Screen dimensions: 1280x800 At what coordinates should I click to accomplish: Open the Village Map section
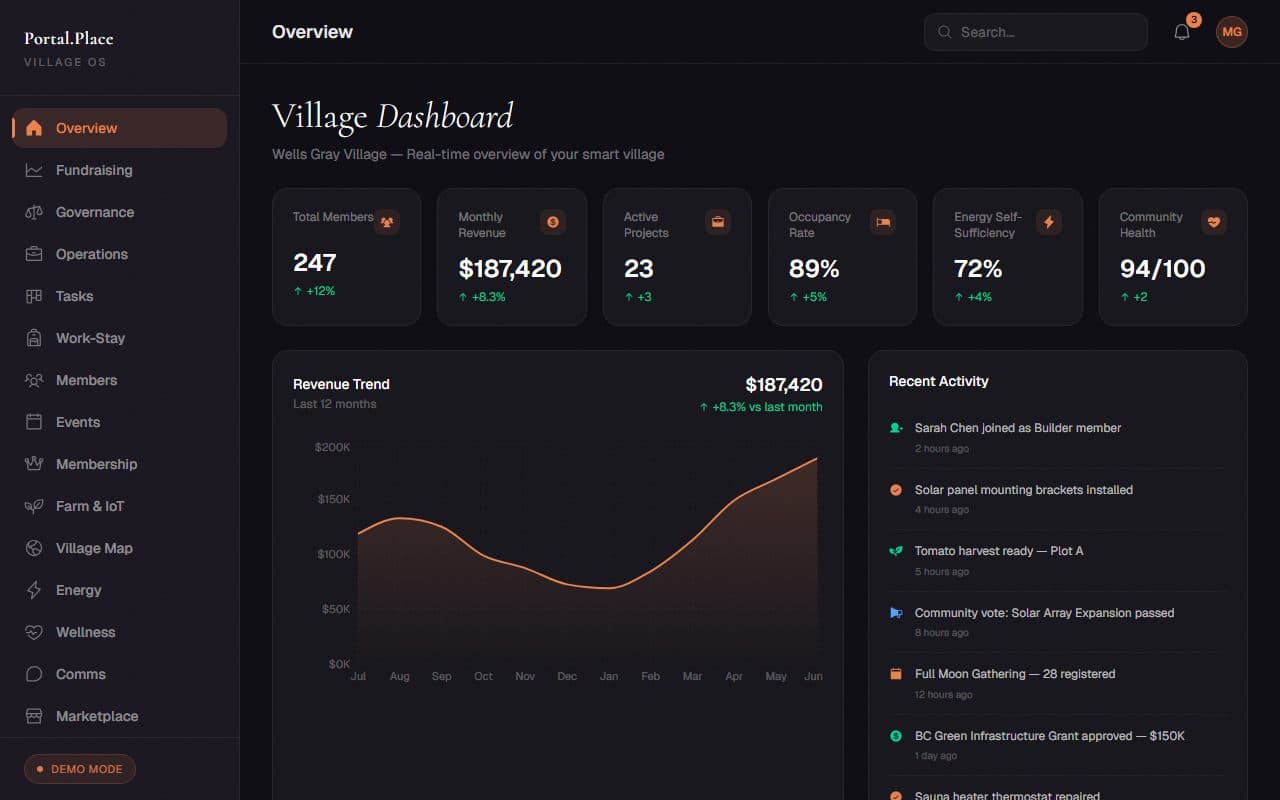[93, 548]
